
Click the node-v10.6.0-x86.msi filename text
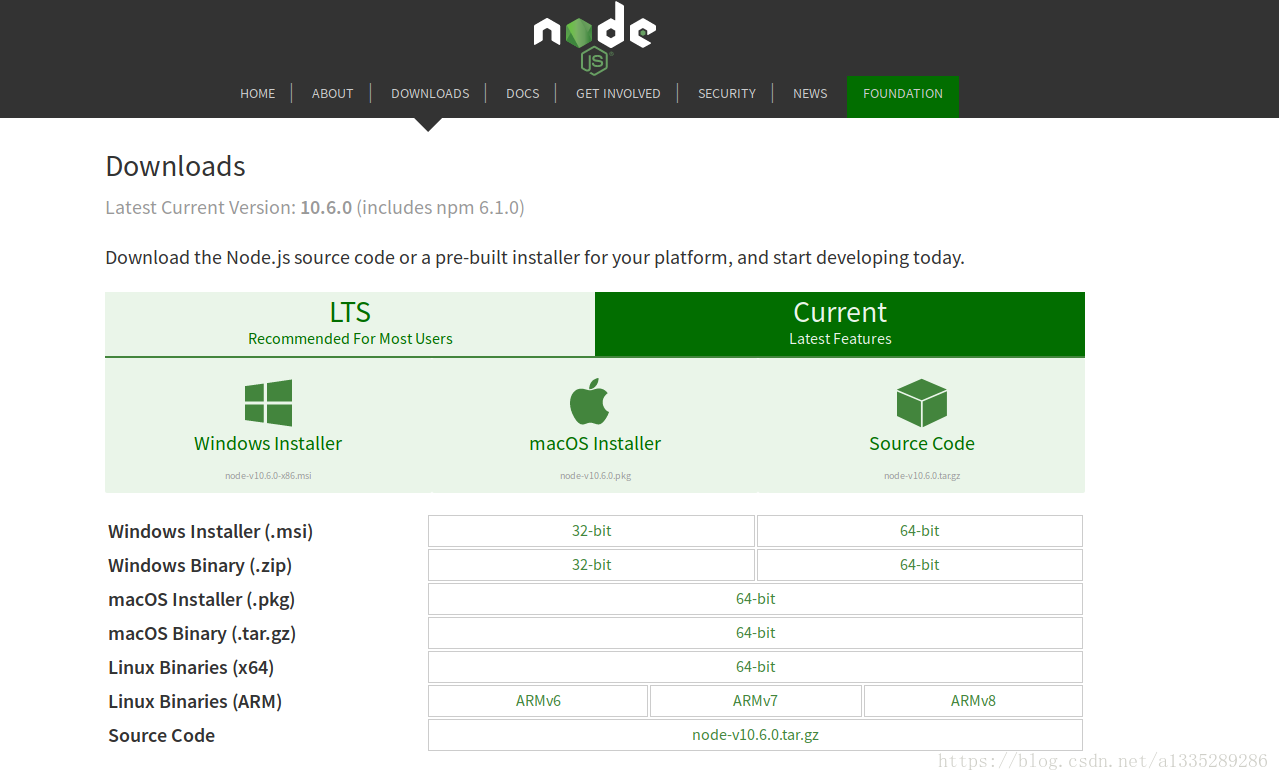(x=268, y=476)
